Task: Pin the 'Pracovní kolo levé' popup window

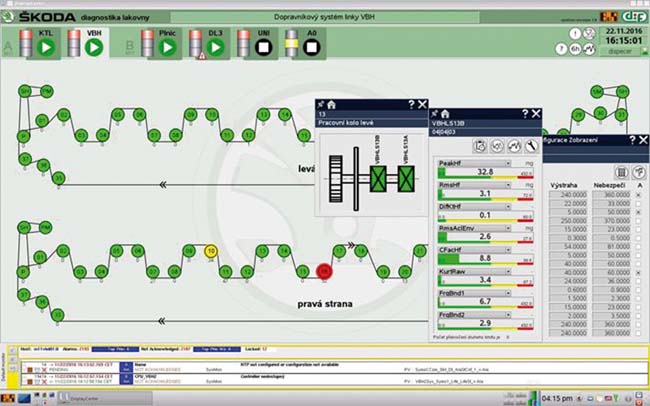Action: coord(321,105)
